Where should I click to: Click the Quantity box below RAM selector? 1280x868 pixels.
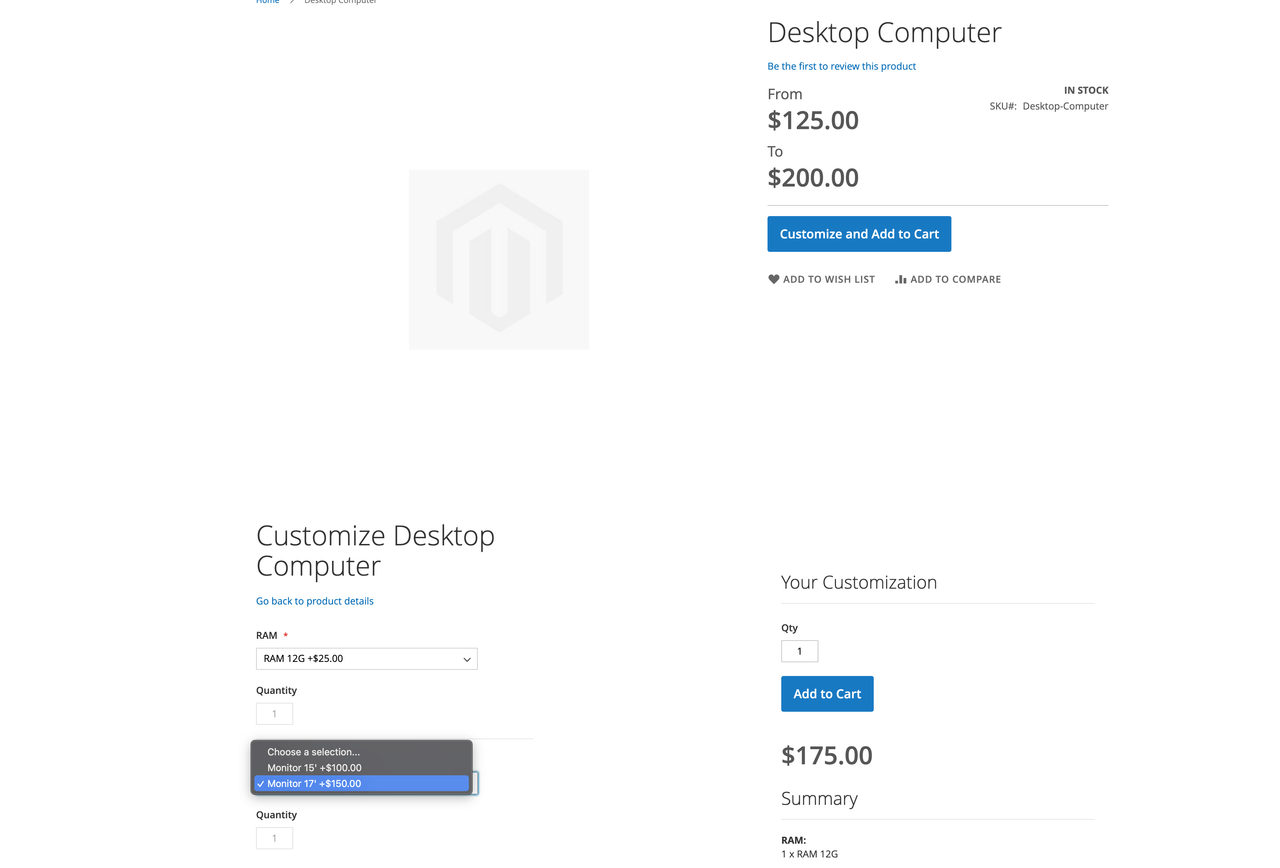(x=274, y=714)
